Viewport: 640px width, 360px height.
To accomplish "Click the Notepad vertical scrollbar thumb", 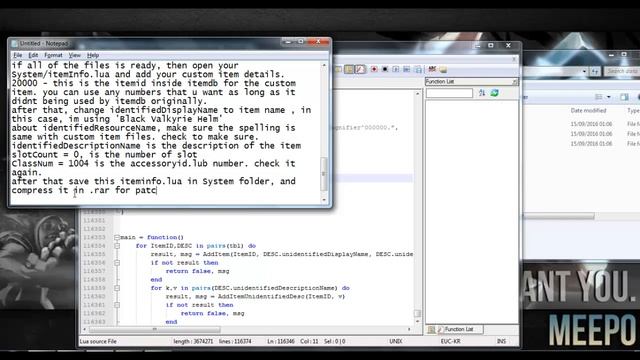I will coord(324,174).
